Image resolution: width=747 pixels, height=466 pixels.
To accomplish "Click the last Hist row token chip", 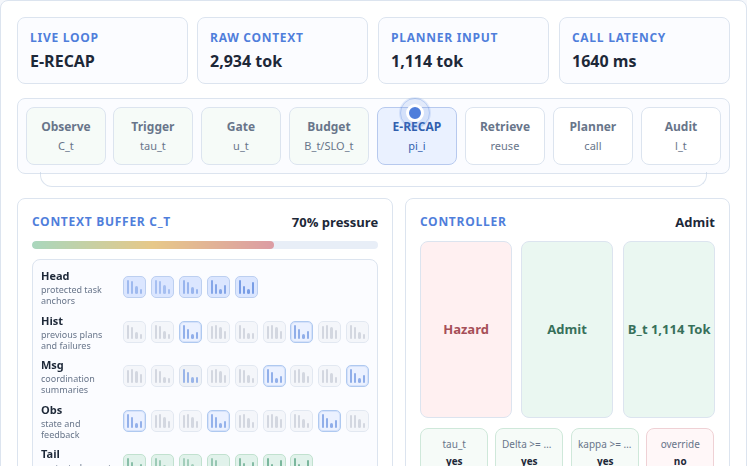I will (357, 332).
